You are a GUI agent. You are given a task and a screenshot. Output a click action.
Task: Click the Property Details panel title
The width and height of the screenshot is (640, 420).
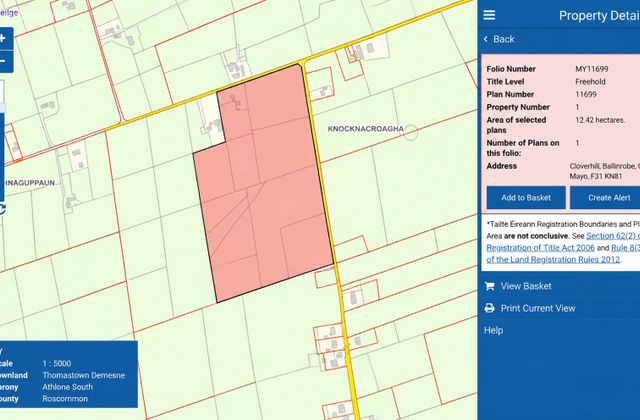[x=599, y=16]
